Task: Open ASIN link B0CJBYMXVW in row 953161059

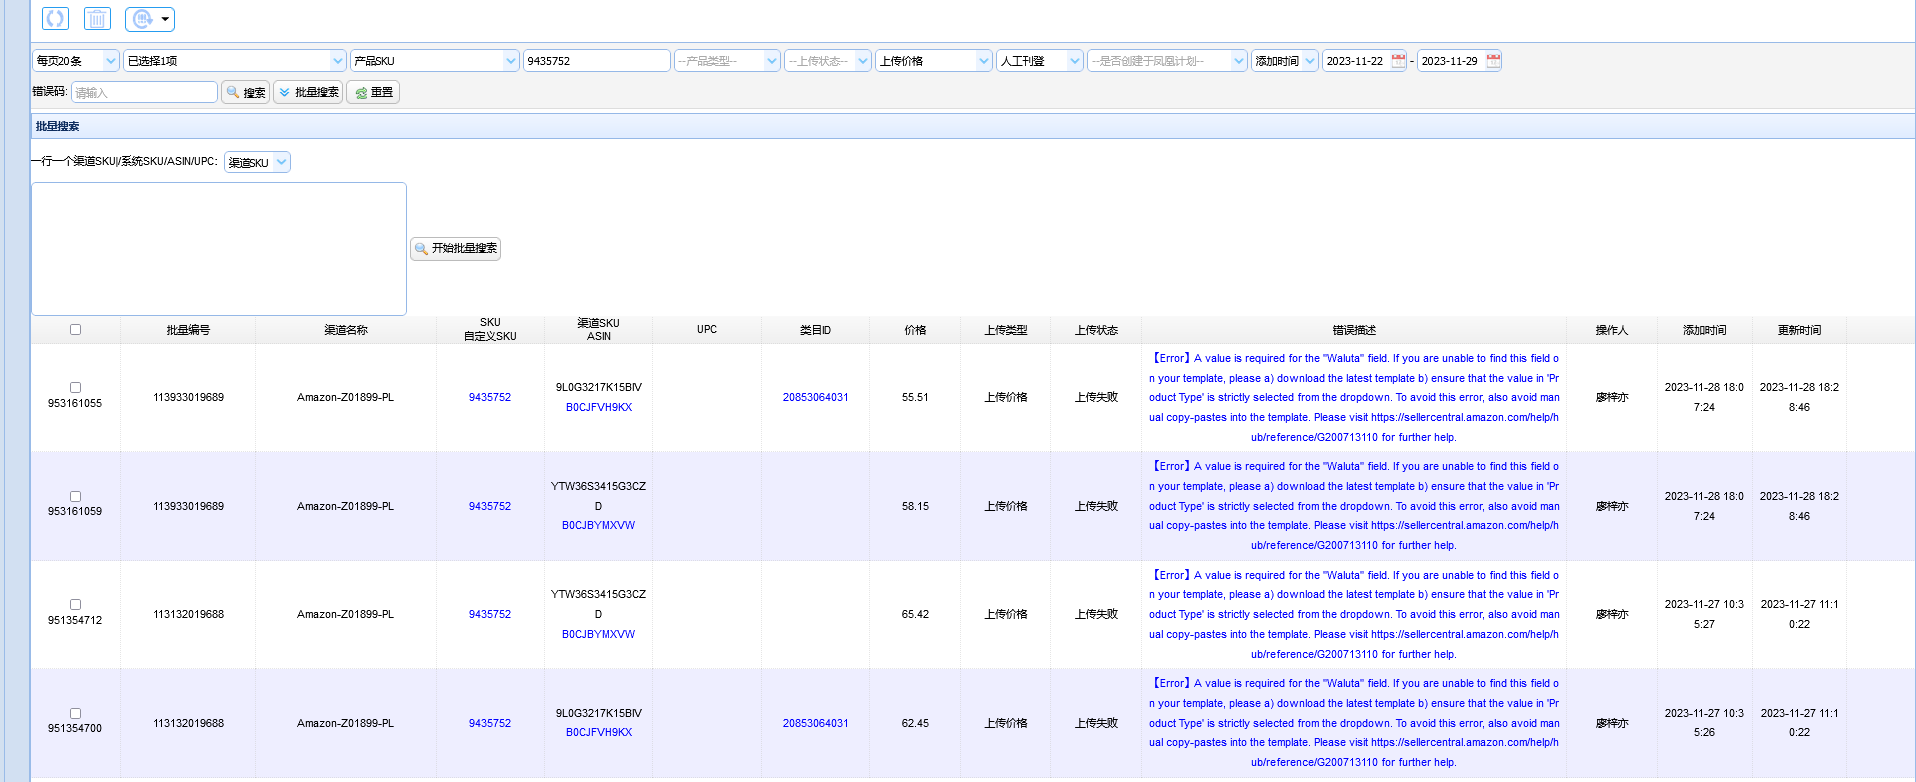Action: click(598, 525)
